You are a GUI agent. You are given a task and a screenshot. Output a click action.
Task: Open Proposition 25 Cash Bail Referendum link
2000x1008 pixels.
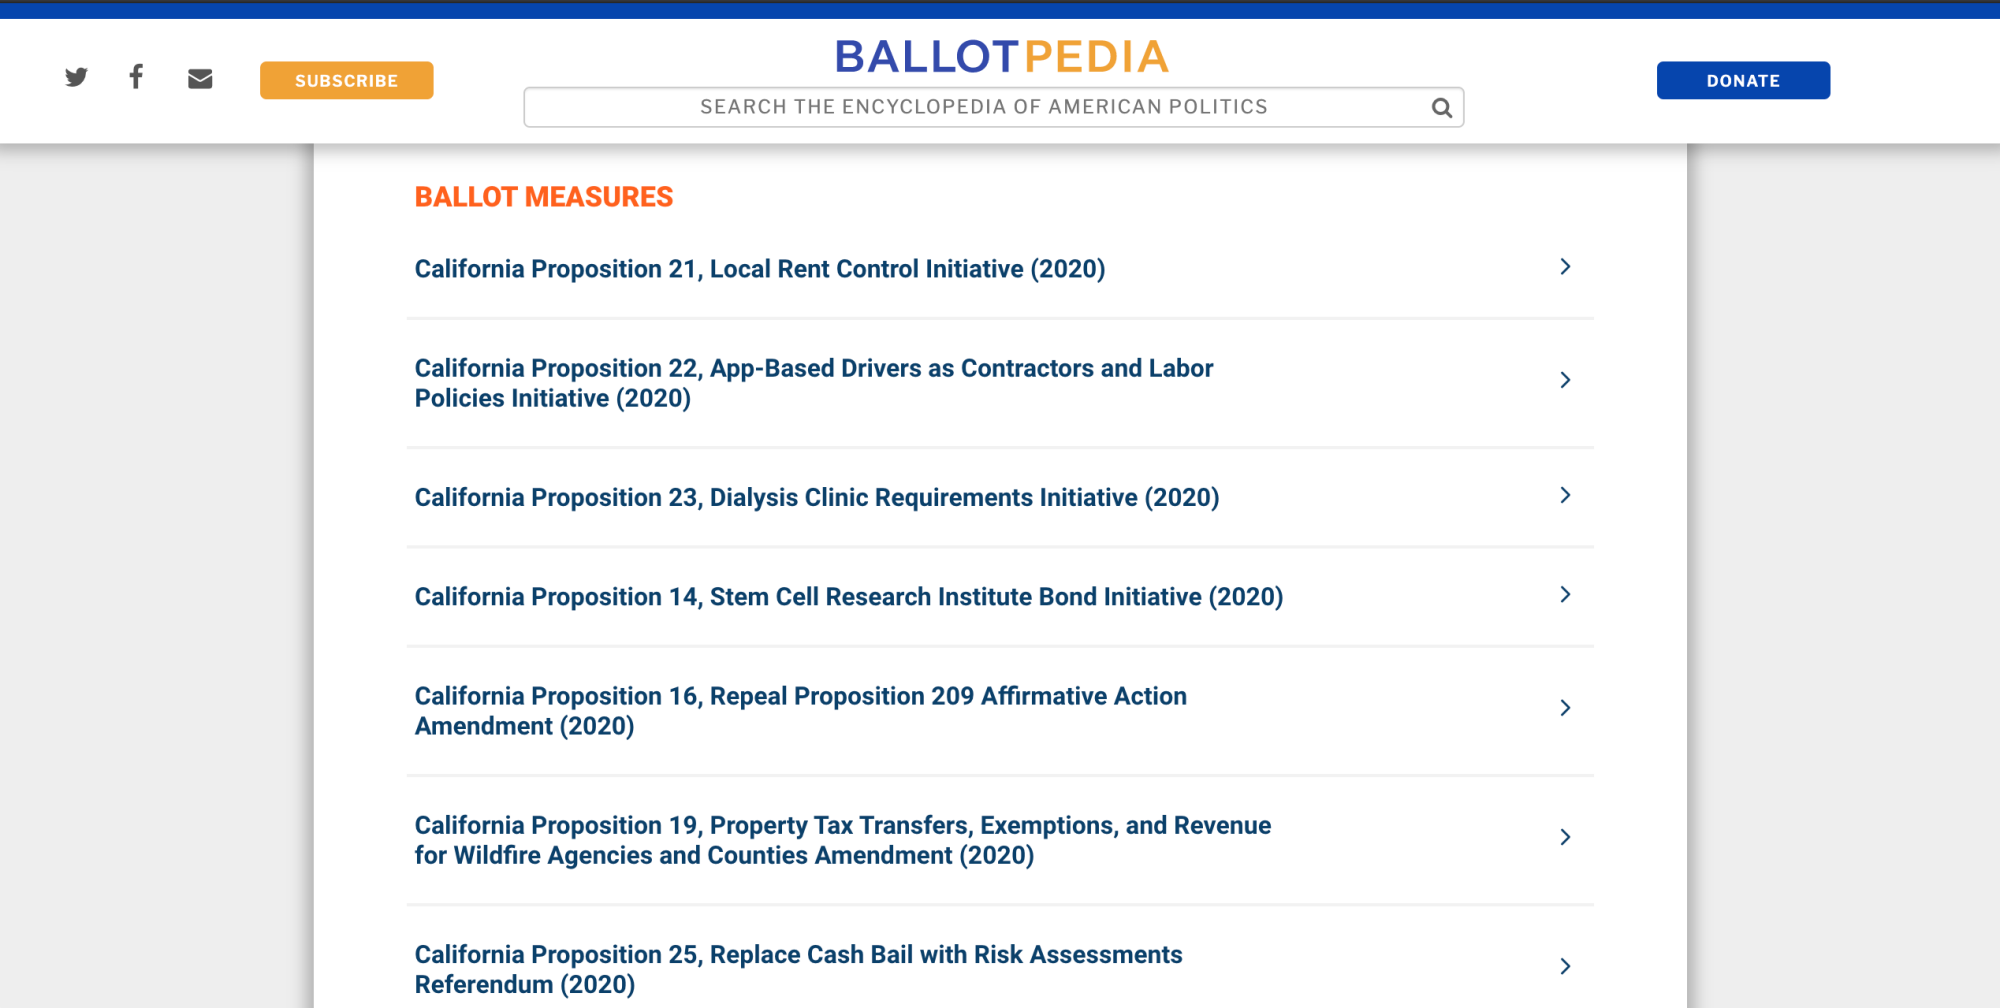point(798,969)
